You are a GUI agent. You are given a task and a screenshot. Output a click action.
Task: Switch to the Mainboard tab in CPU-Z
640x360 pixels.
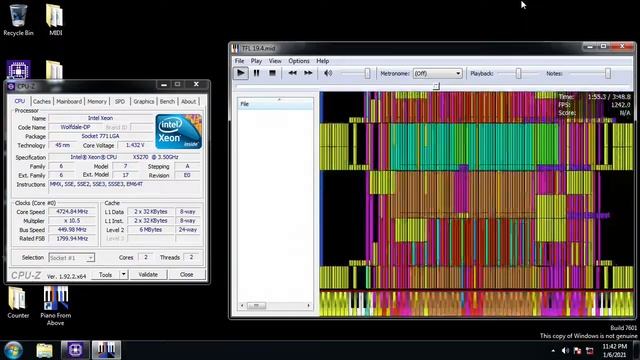click(x=69, y=102)
